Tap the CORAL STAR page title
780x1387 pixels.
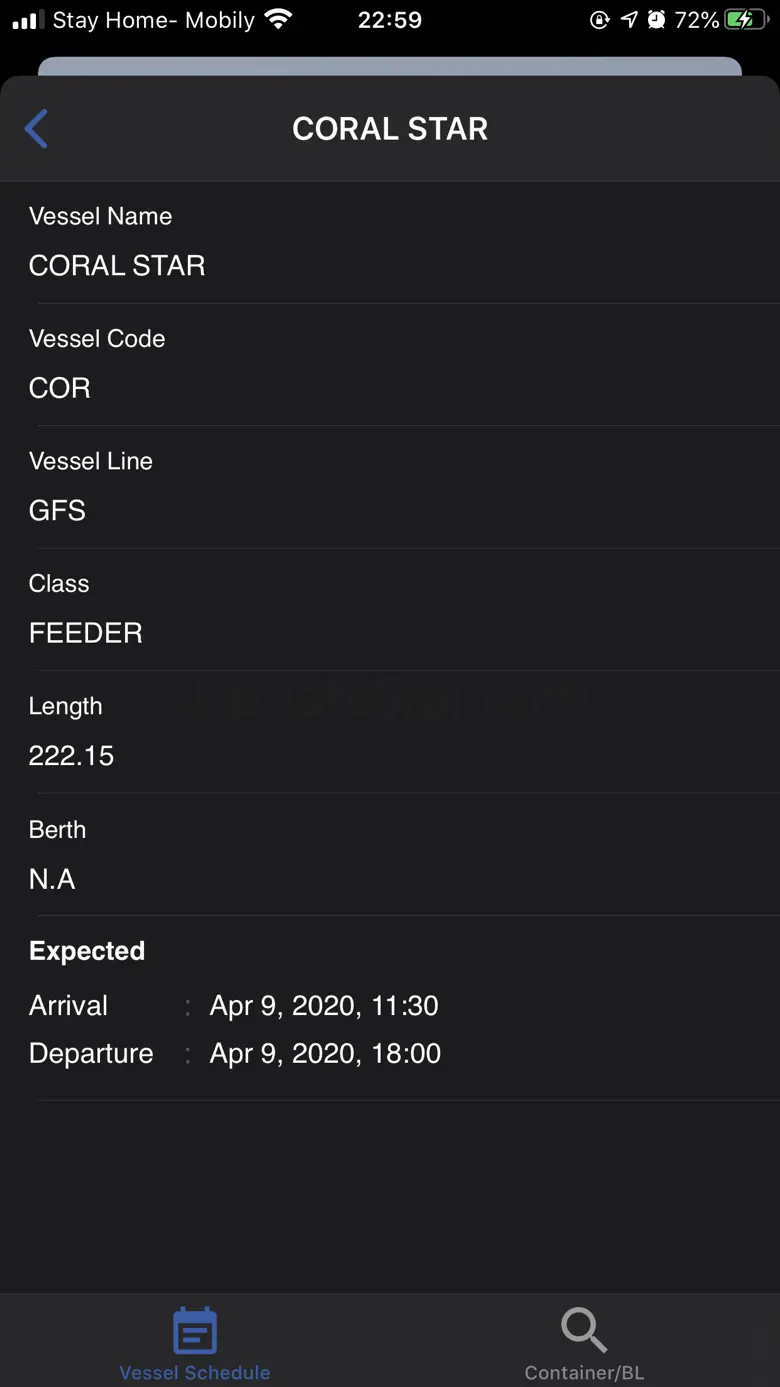coord(390,129)
